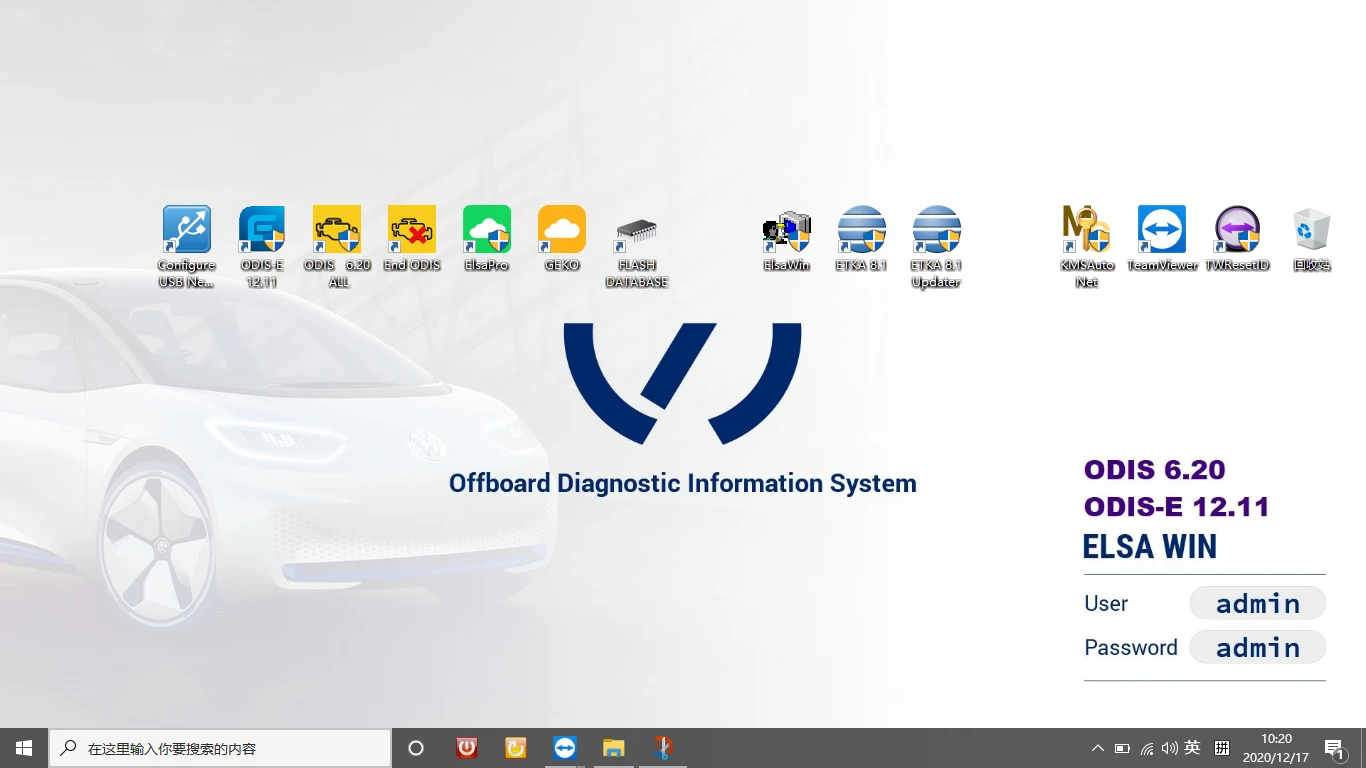The height and width of the screenshot is (768, 1366).
Task: Click the Recycle Bin icon
Action: (x=1312, y=238)
